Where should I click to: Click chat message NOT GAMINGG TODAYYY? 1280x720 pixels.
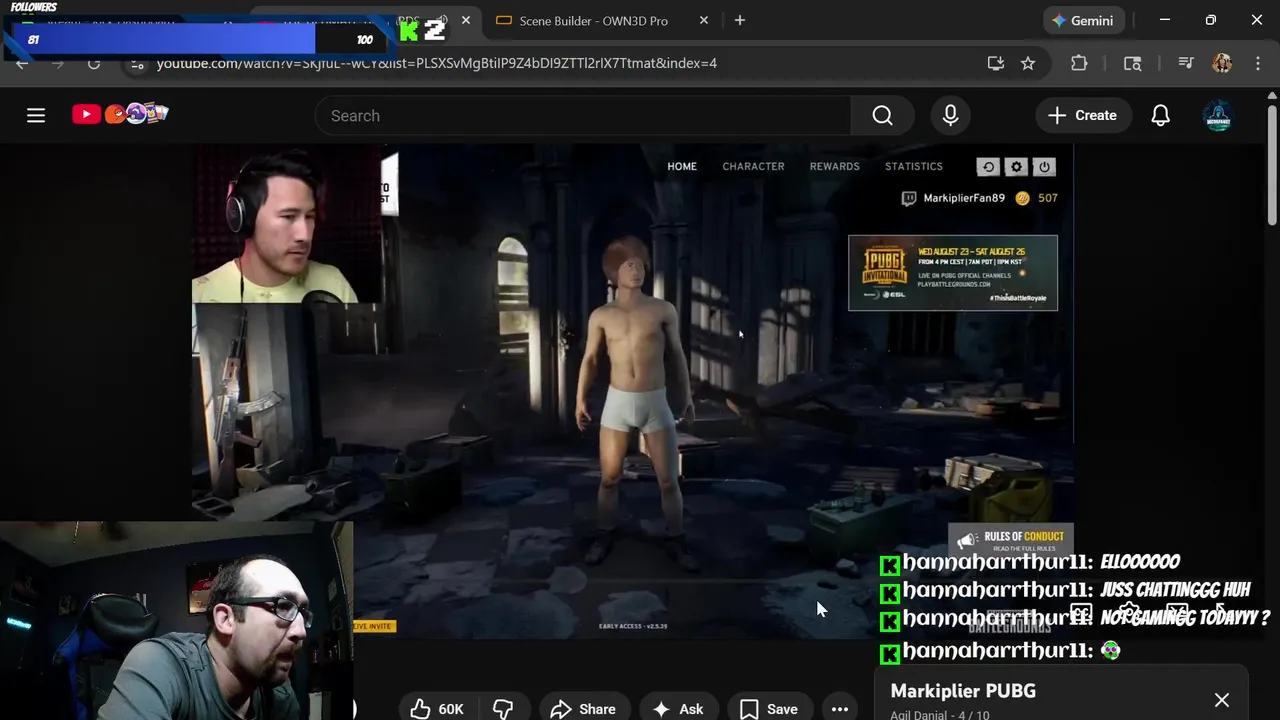point(1184,618)
